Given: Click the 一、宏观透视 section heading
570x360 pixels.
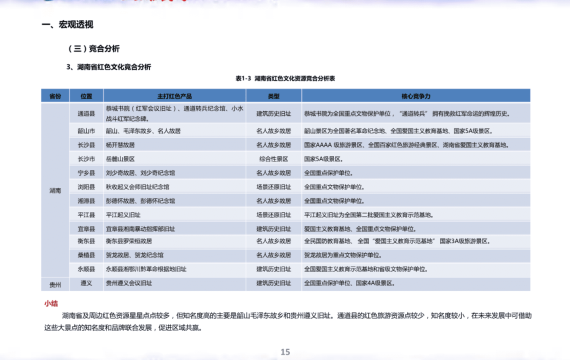Looking at the screenshot, I should (x=68, y=24).
